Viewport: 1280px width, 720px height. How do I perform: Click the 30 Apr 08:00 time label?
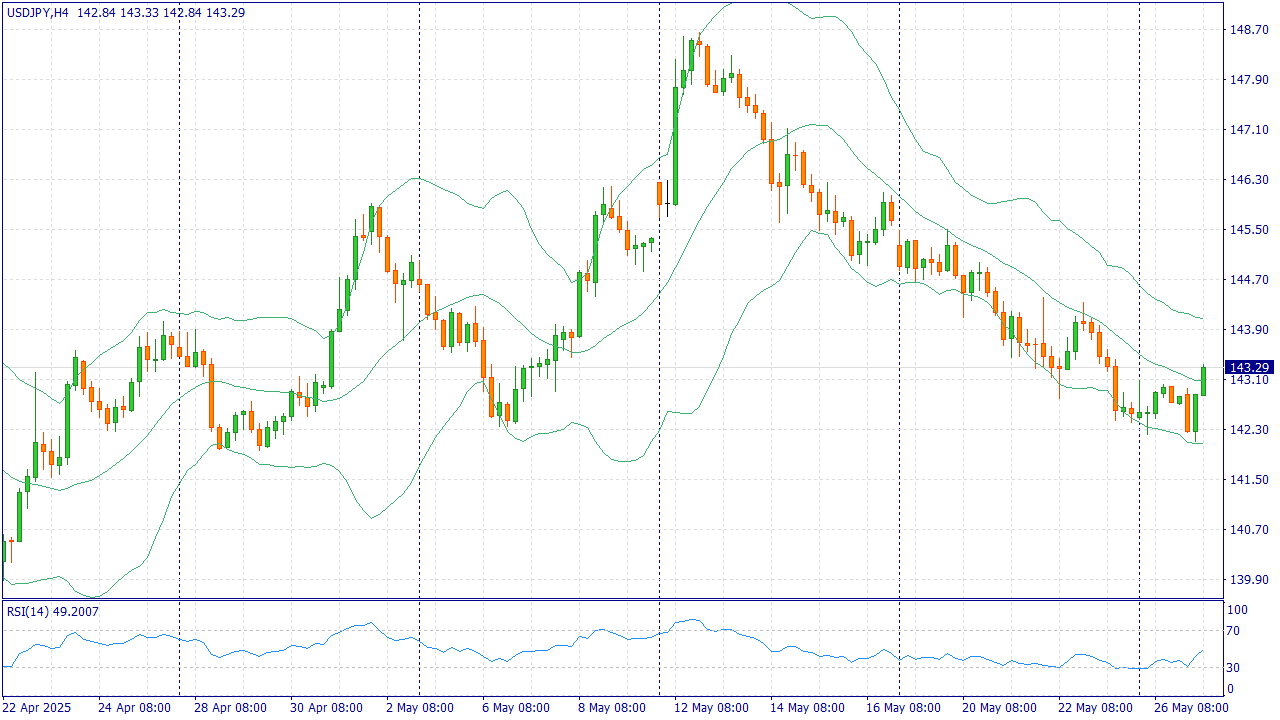326,707
